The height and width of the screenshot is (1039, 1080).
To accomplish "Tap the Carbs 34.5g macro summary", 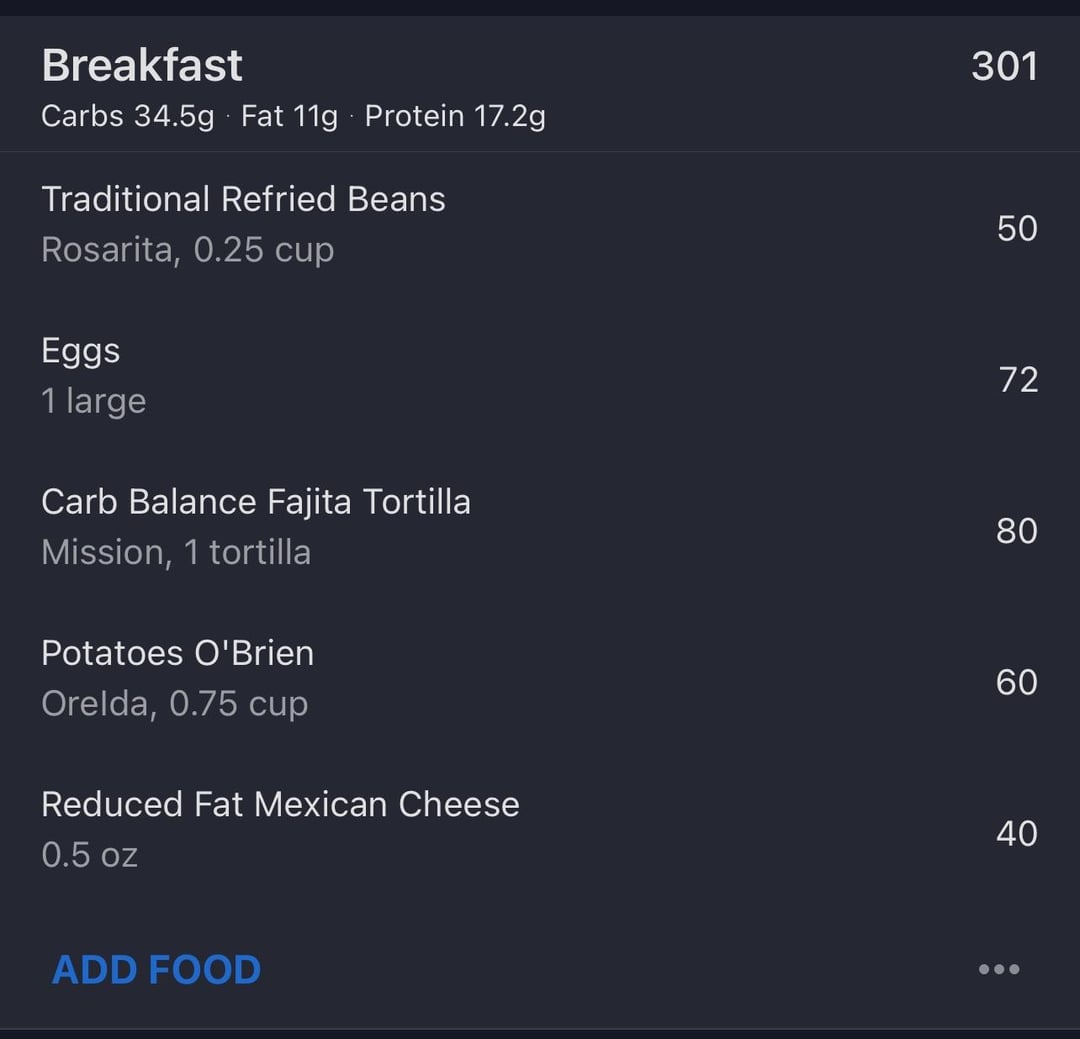I will point(128,116).
